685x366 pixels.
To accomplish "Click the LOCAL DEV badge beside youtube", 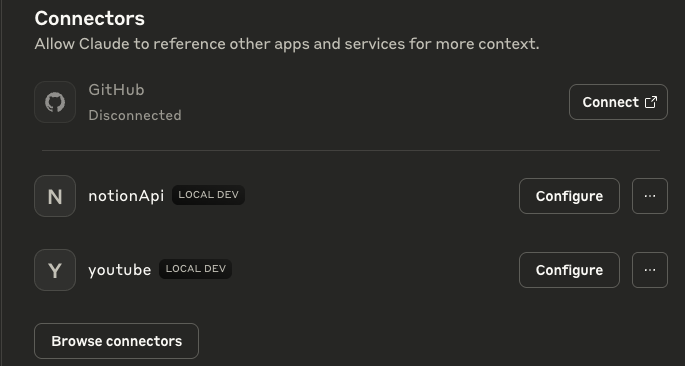I will click(195, 269).
